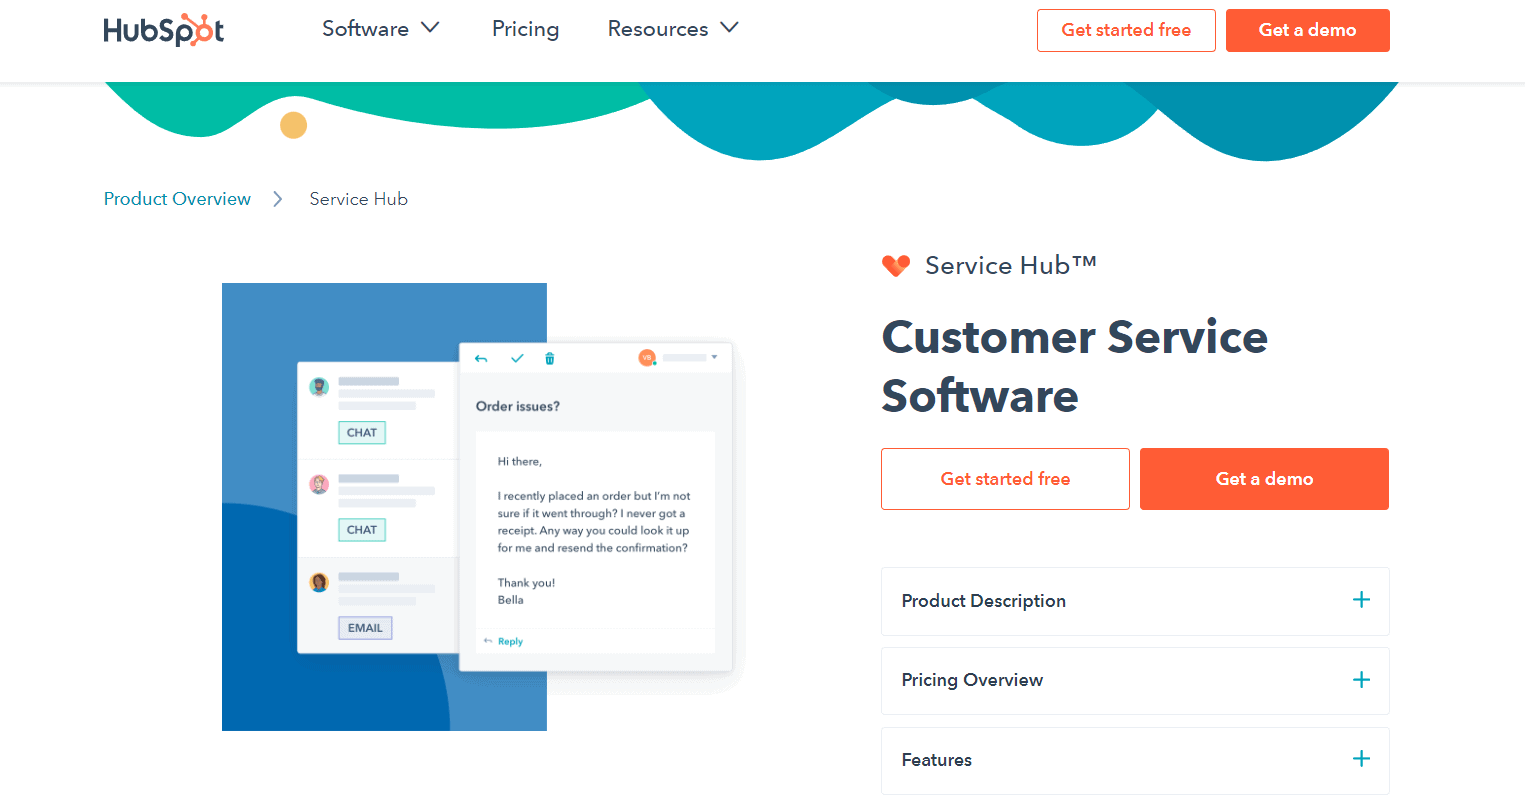Click the orange heart Service Hub icon

pos(896,265)
